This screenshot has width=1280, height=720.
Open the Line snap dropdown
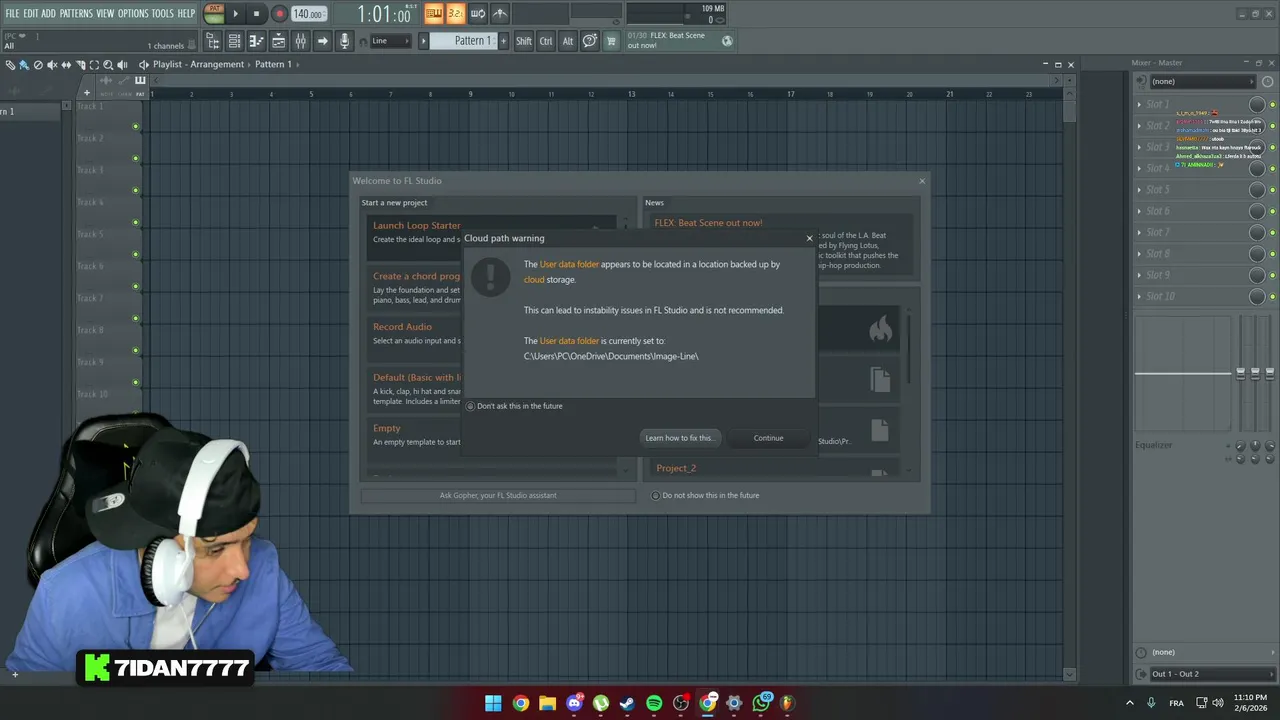tap(391, 41)
